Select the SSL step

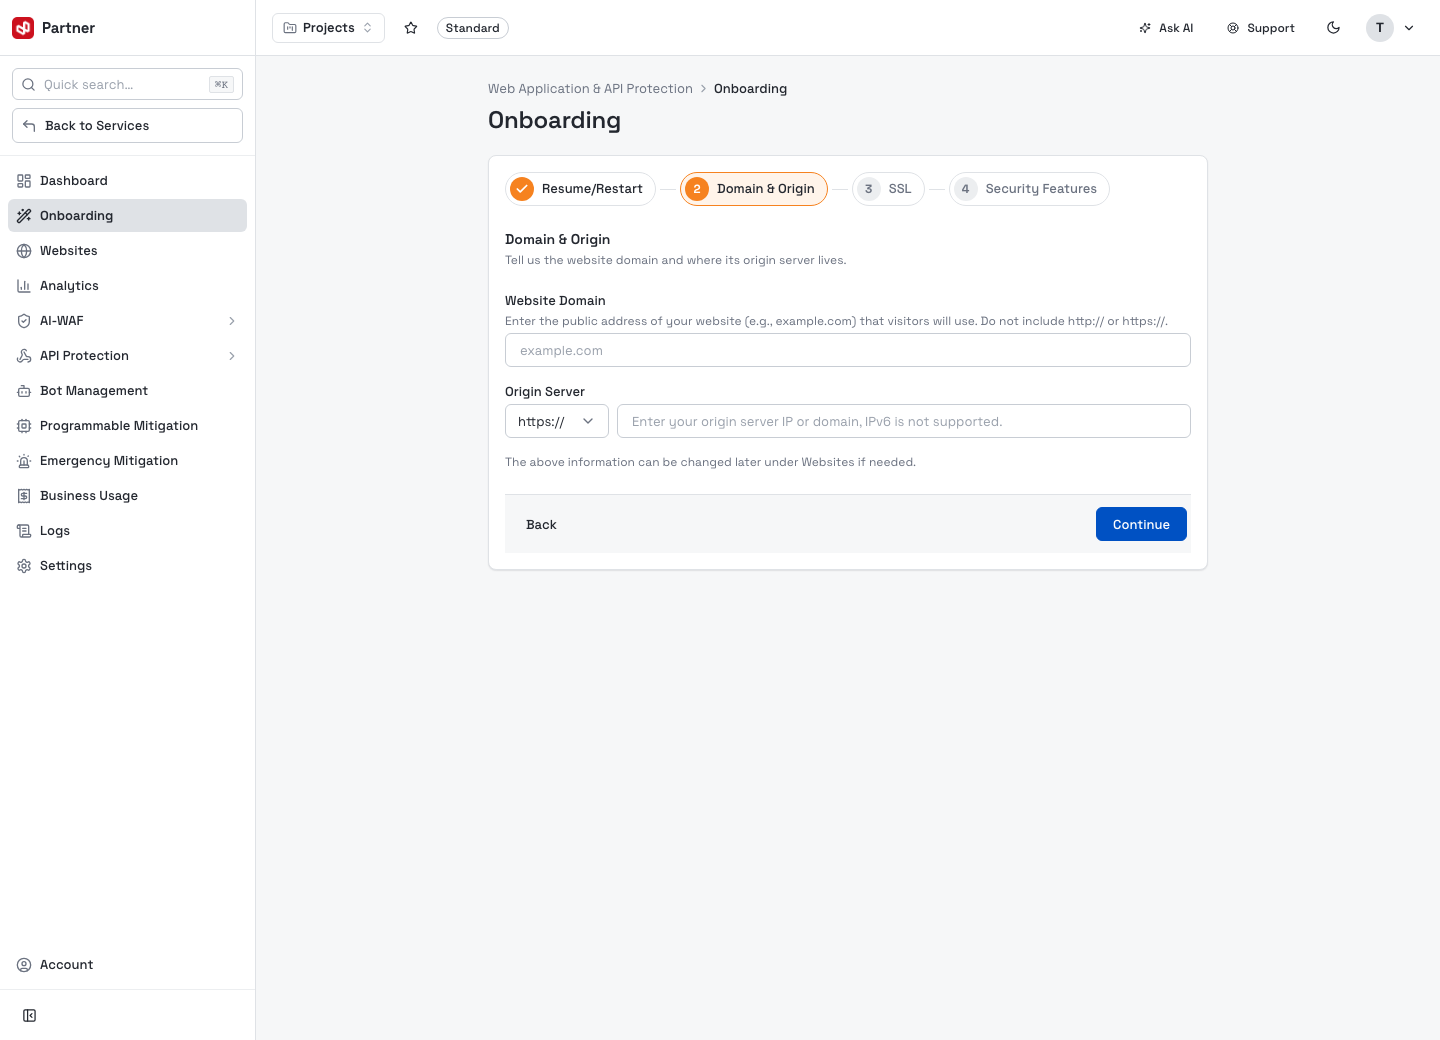[888, 189]
